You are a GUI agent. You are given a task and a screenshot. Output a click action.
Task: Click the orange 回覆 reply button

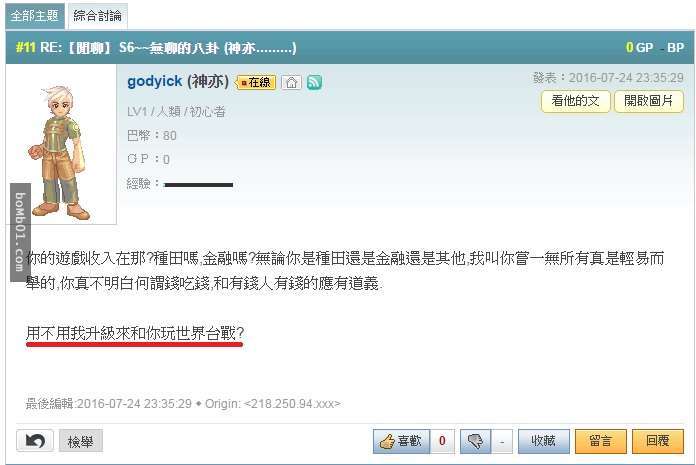click(658, 441)
